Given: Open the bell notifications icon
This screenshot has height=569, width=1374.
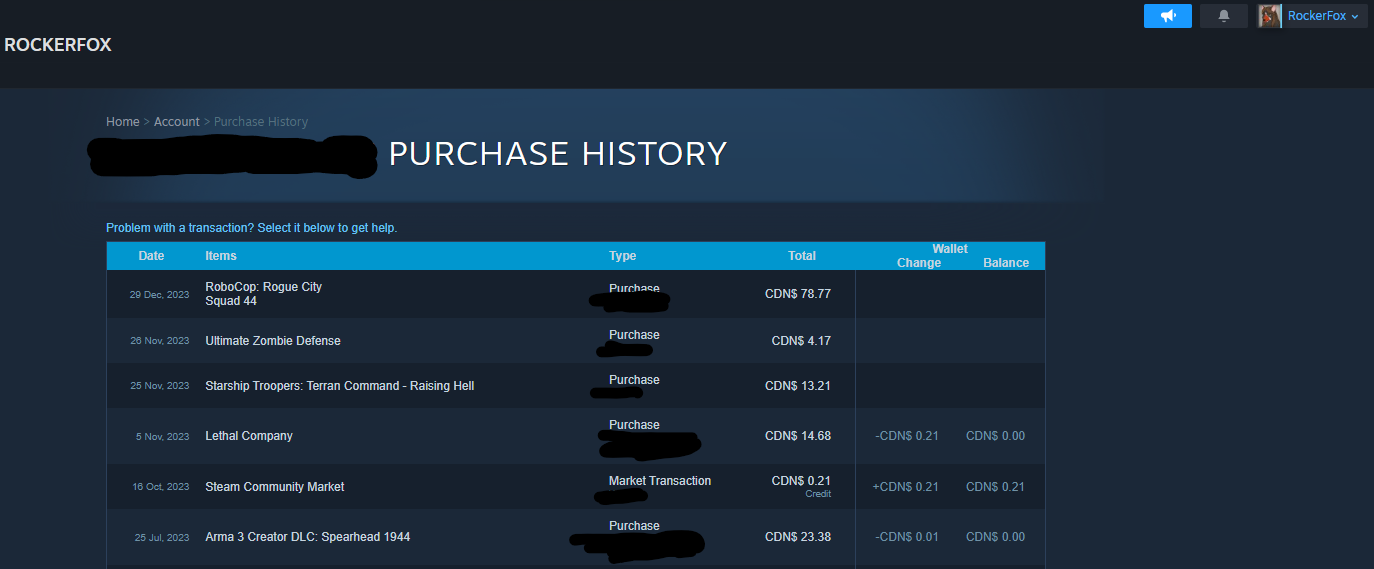Looking at the screenshot, I should coord(1224,16).
